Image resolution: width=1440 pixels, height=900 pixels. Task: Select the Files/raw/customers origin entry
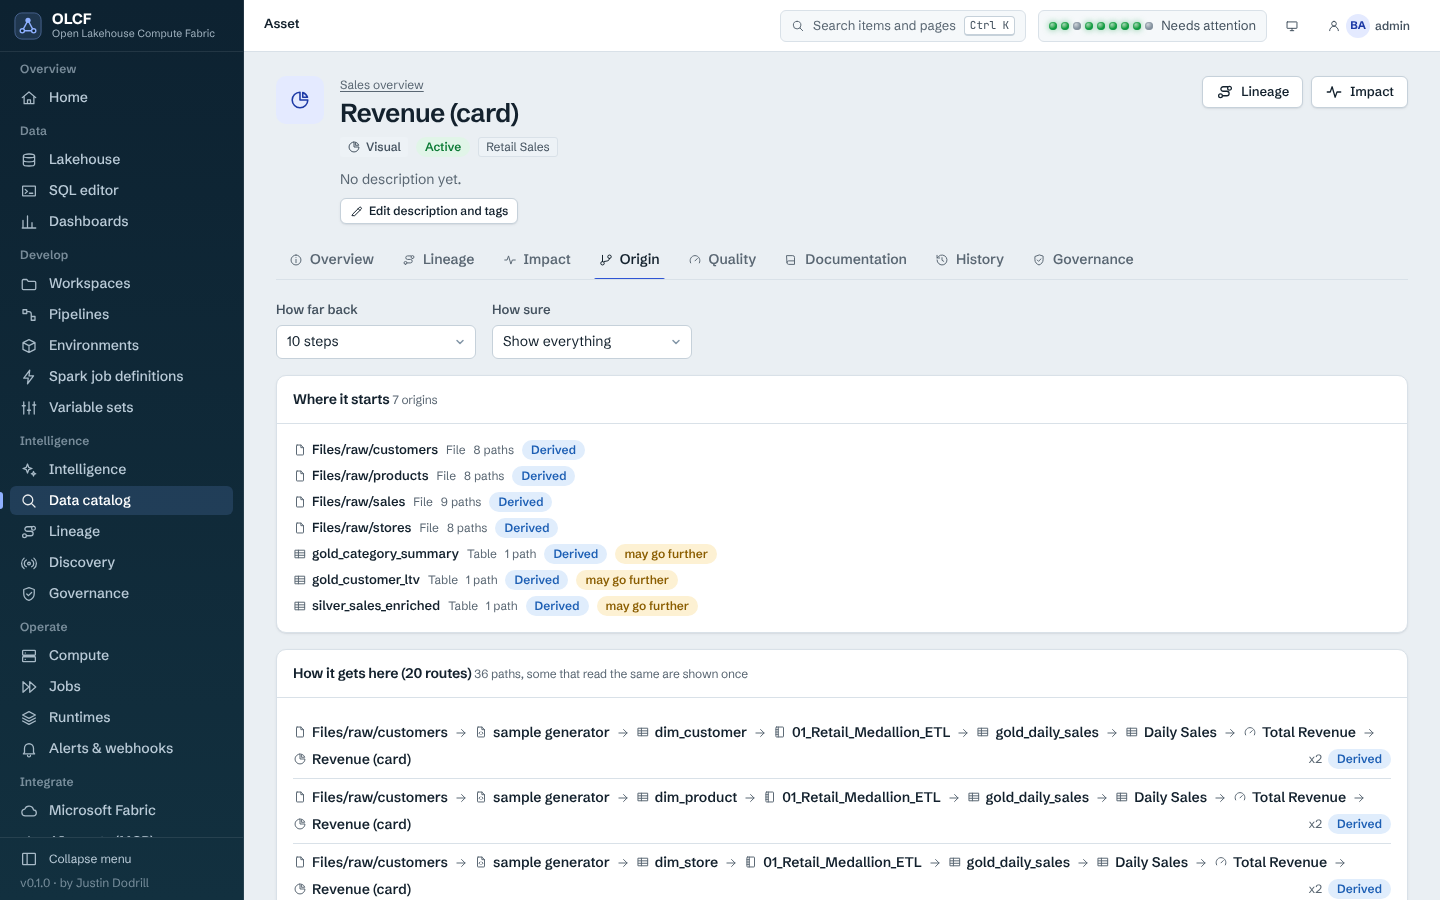point(375,450)
